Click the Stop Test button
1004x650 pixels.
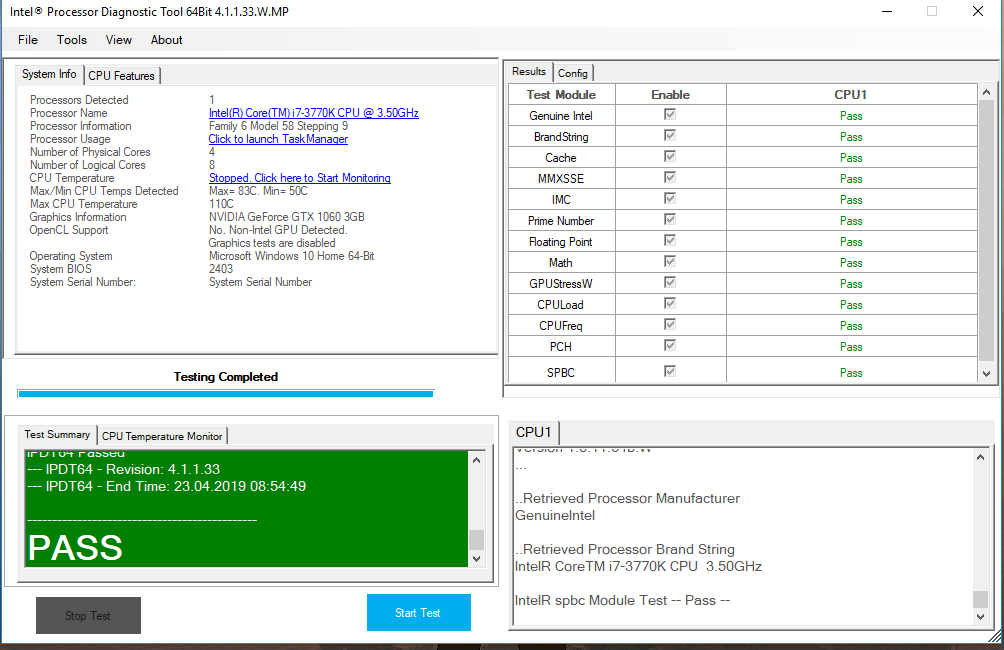pos(88,615)
